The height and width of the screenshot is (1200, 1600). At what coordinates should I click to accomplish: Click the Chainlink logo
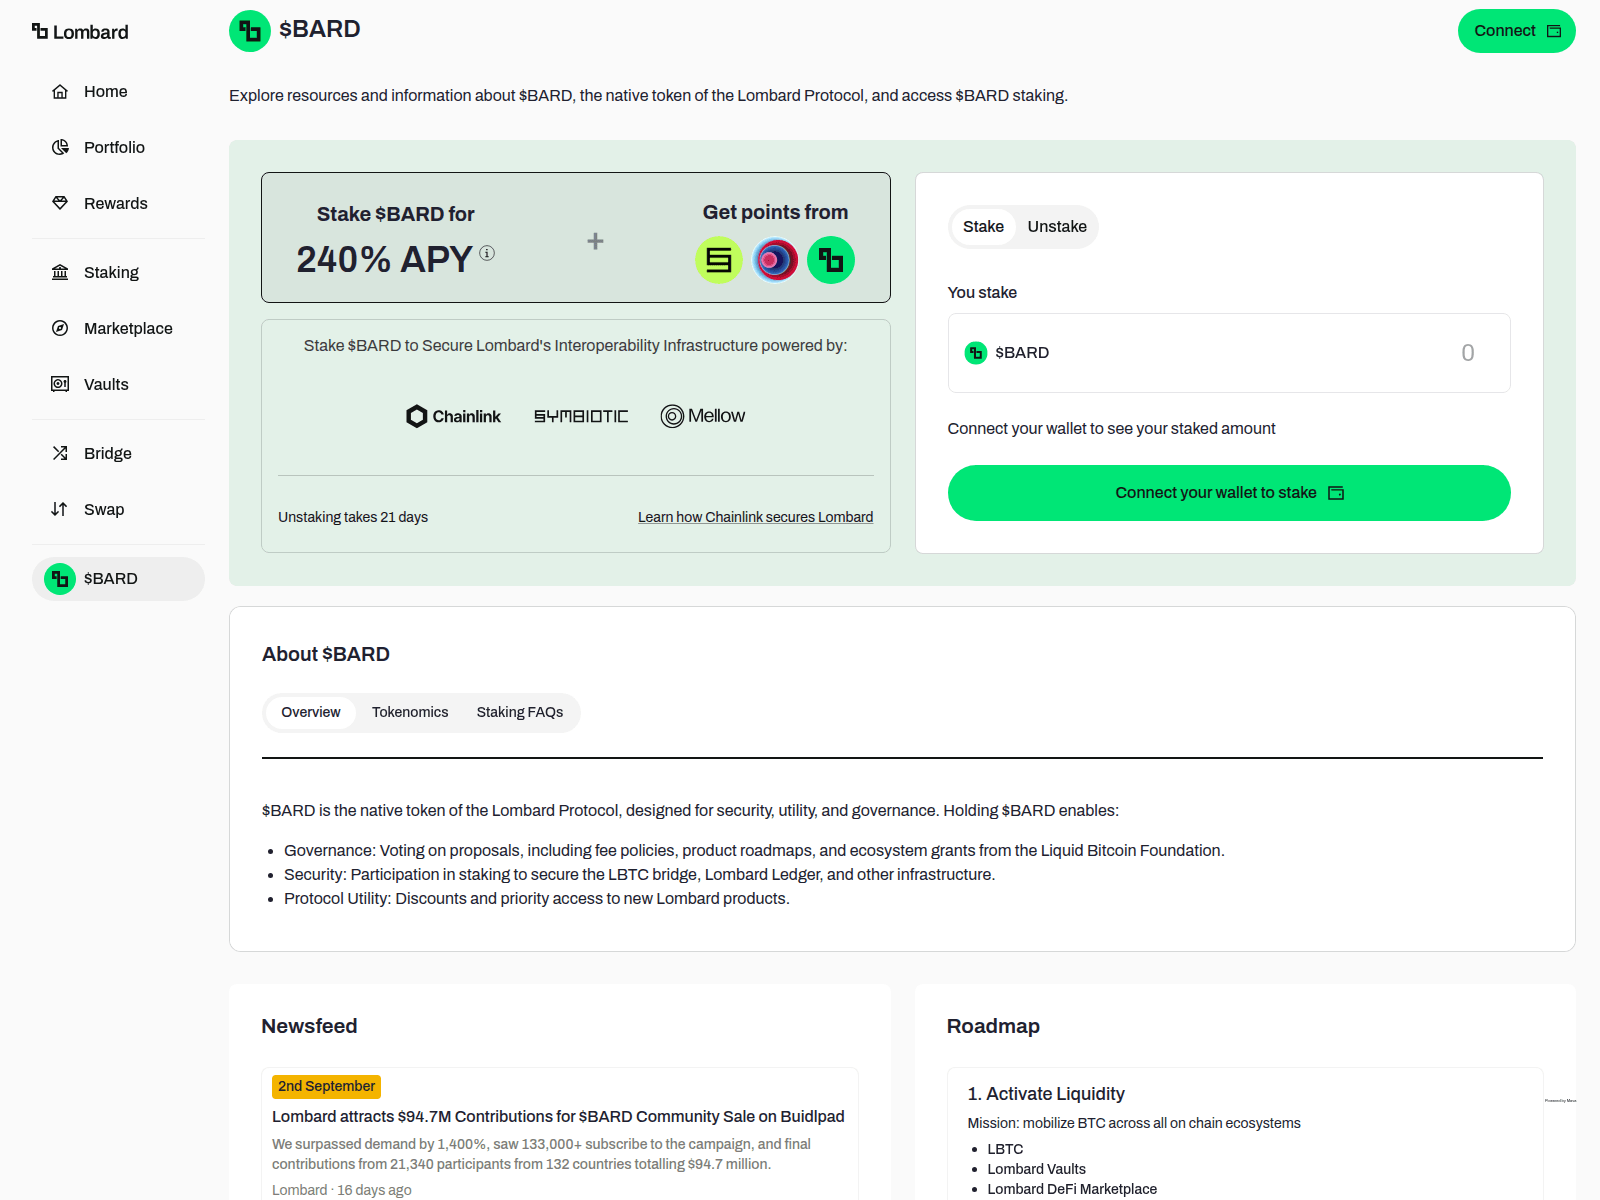tap(453, 416)
